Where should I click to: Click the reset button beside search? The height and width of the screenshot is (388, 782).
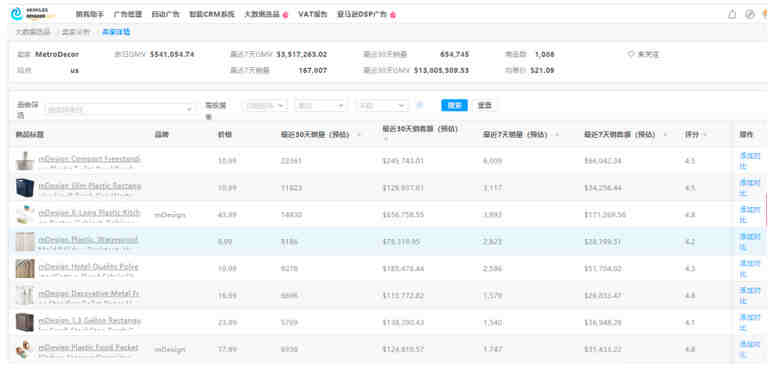484,105
